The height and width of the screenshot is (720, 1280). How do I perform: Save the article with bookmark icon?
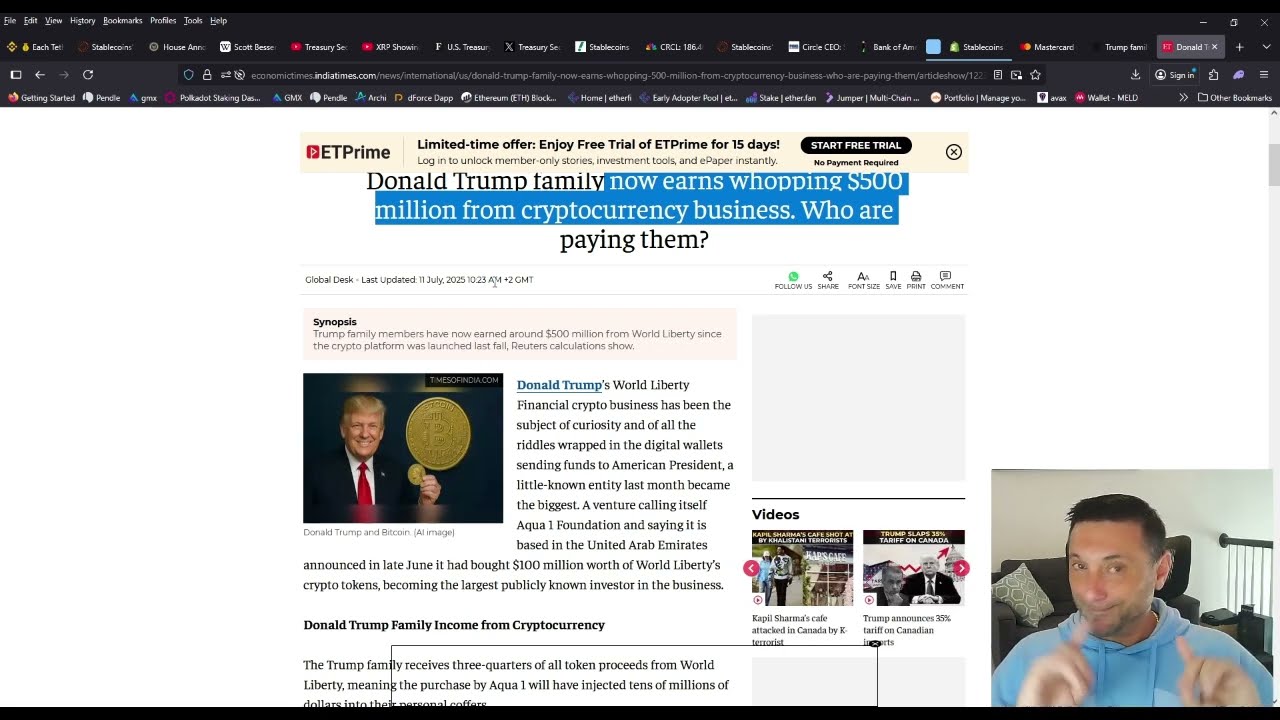point(893,280)
